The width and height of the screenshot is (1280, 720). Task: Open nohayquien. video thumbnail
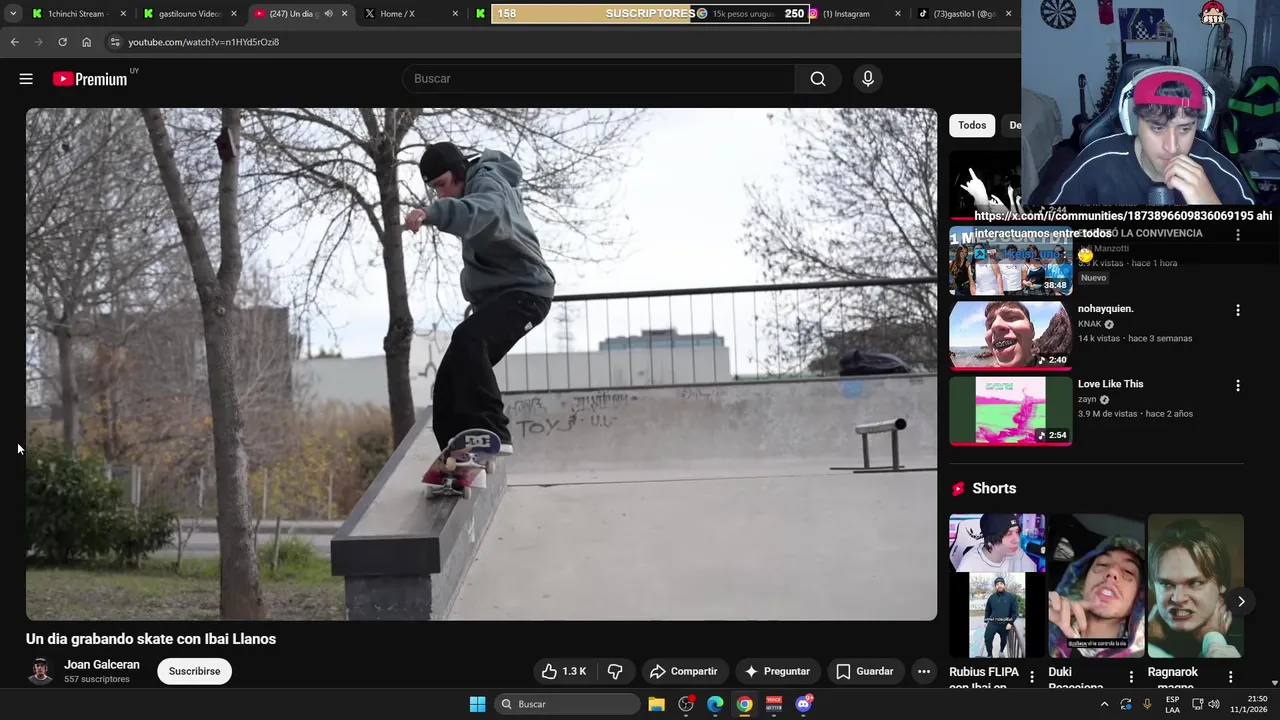(x=1010, y=335)
